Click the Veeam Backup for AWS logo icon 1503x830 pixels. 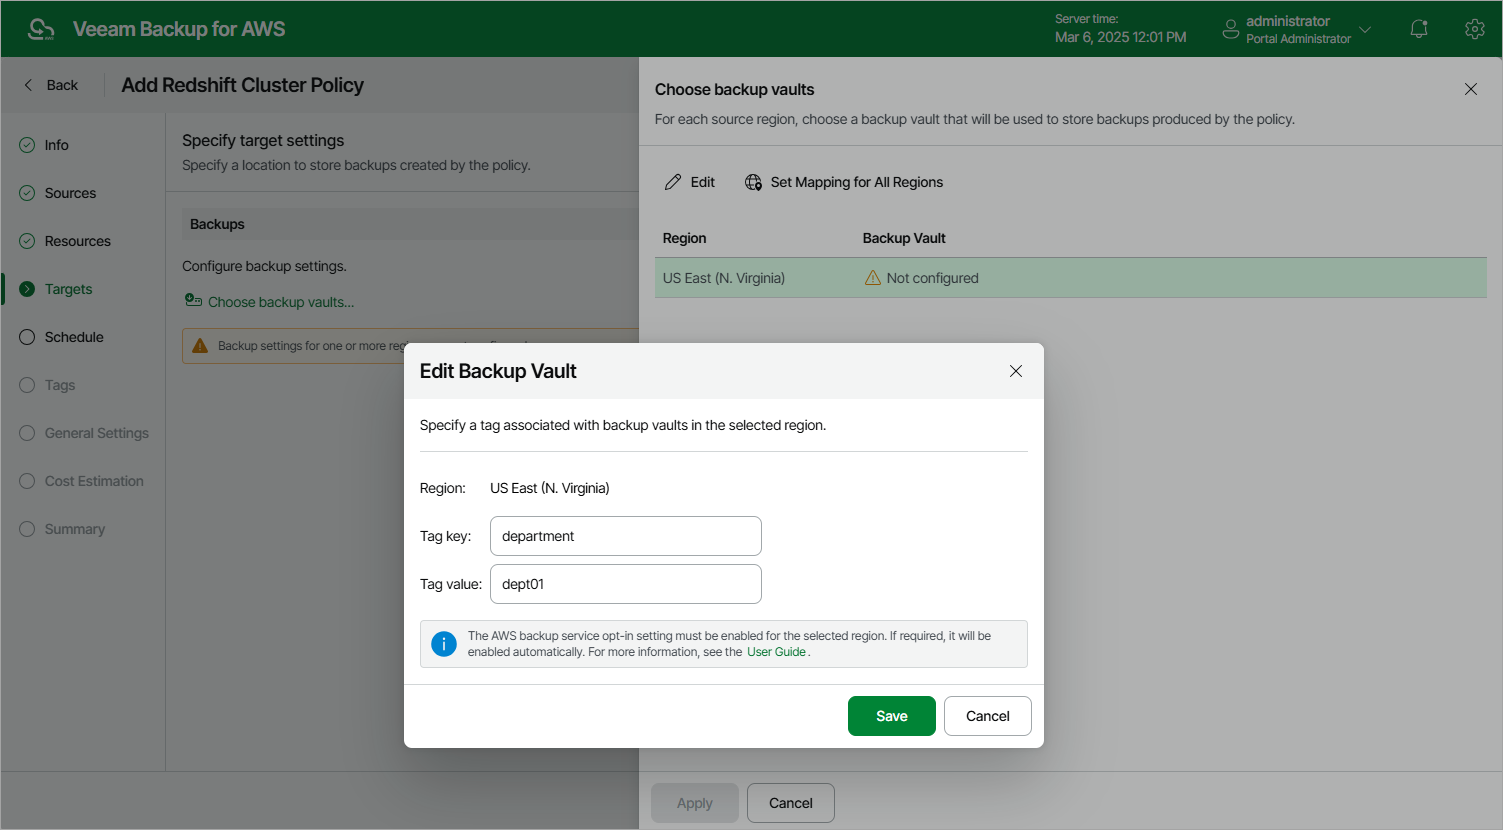pyautogui.click(x=41, y=29)
